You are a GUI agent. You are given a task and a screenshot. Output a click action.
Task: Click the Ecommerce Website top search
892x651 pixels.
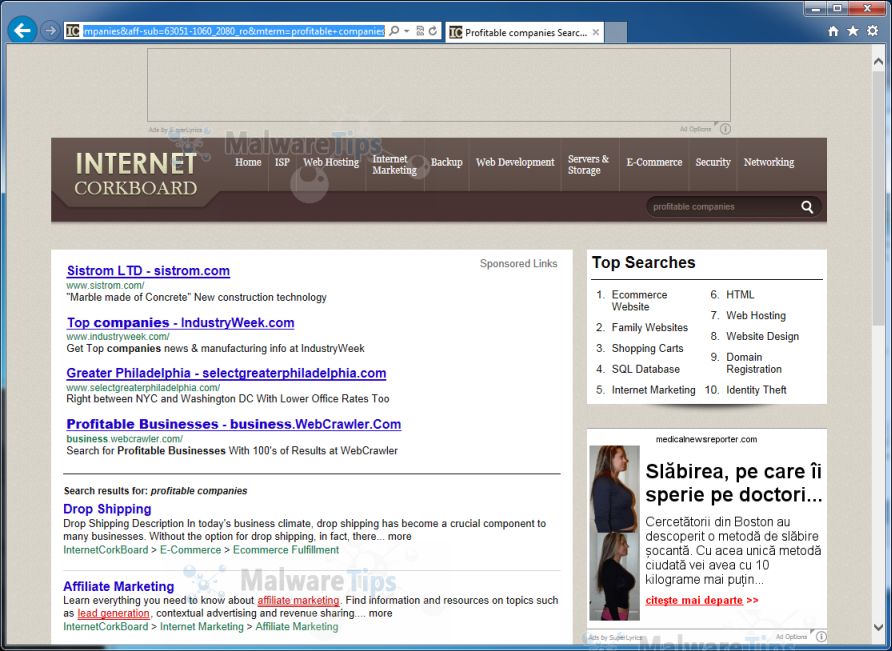(x=639, y=300)
